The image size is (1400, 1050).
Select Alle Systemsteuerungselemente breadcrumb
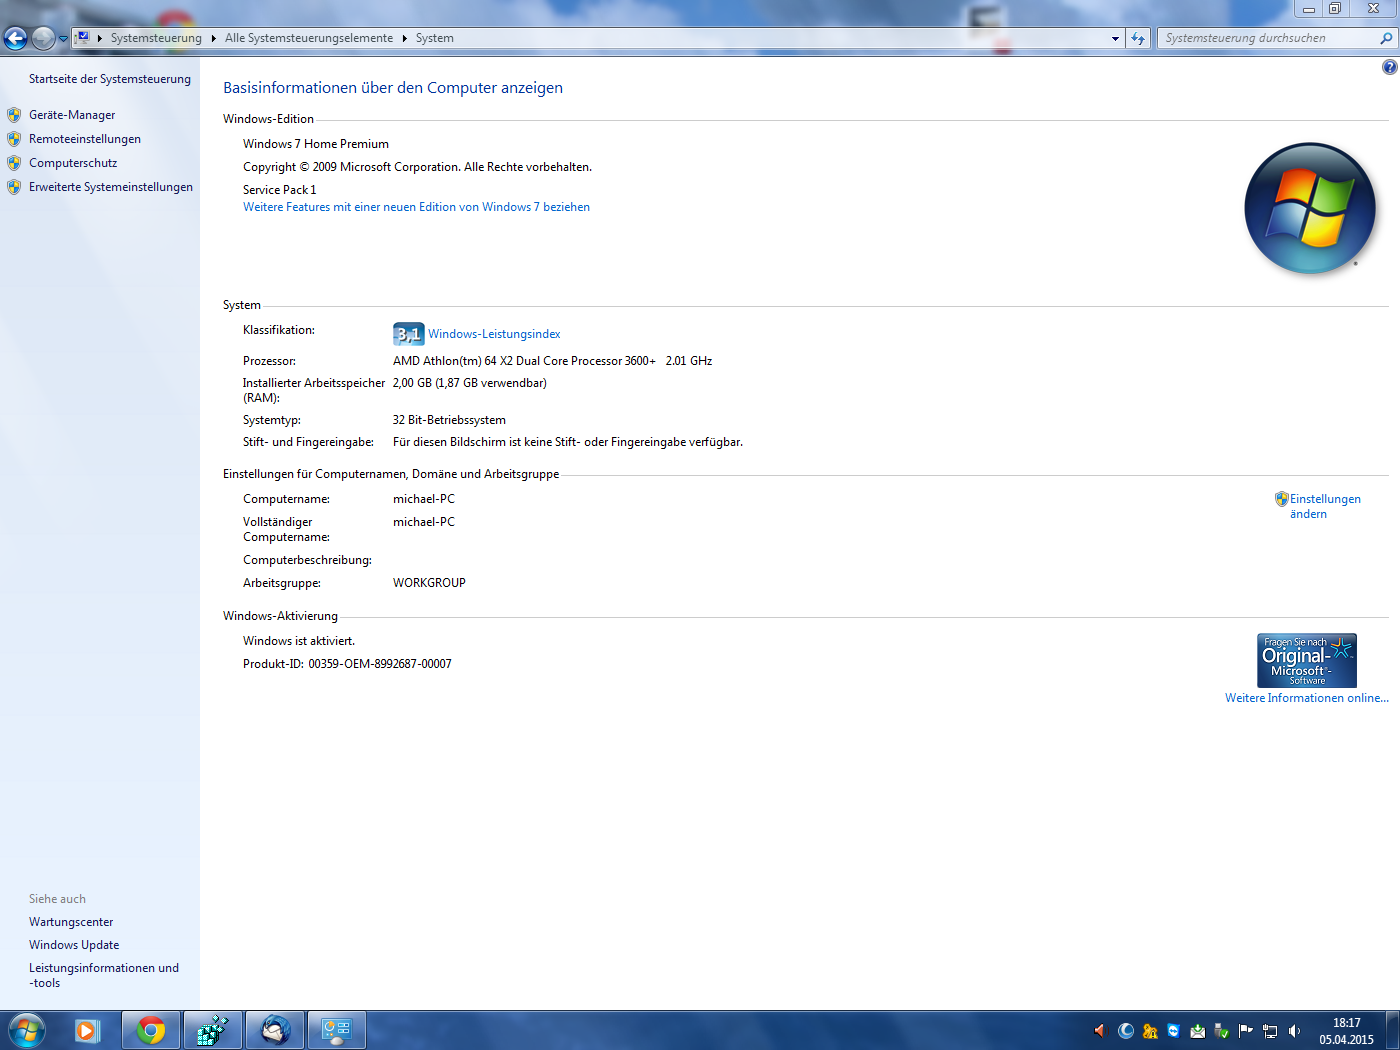click(x=309, y=38)
